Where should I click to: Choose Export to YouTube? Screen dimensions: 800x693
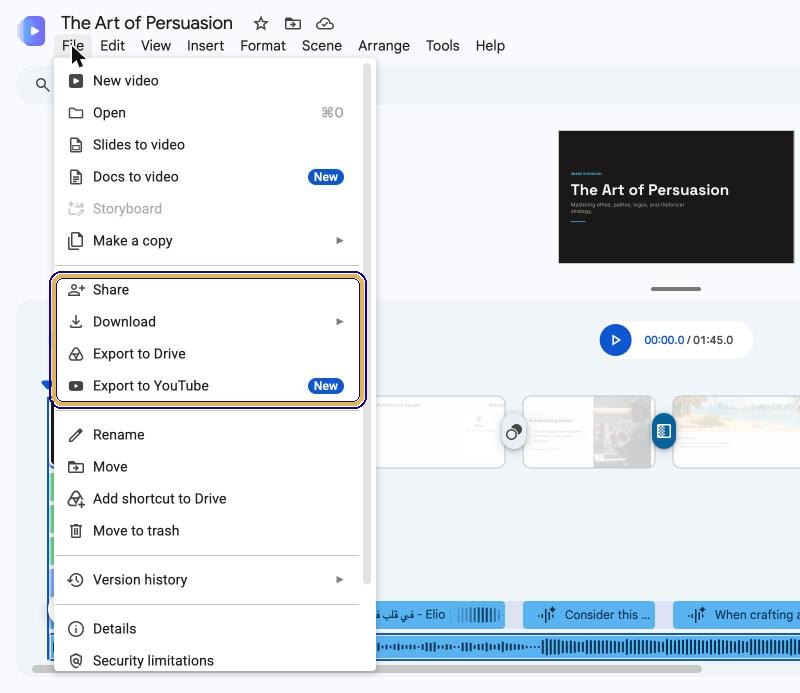[x=208, y=386]
